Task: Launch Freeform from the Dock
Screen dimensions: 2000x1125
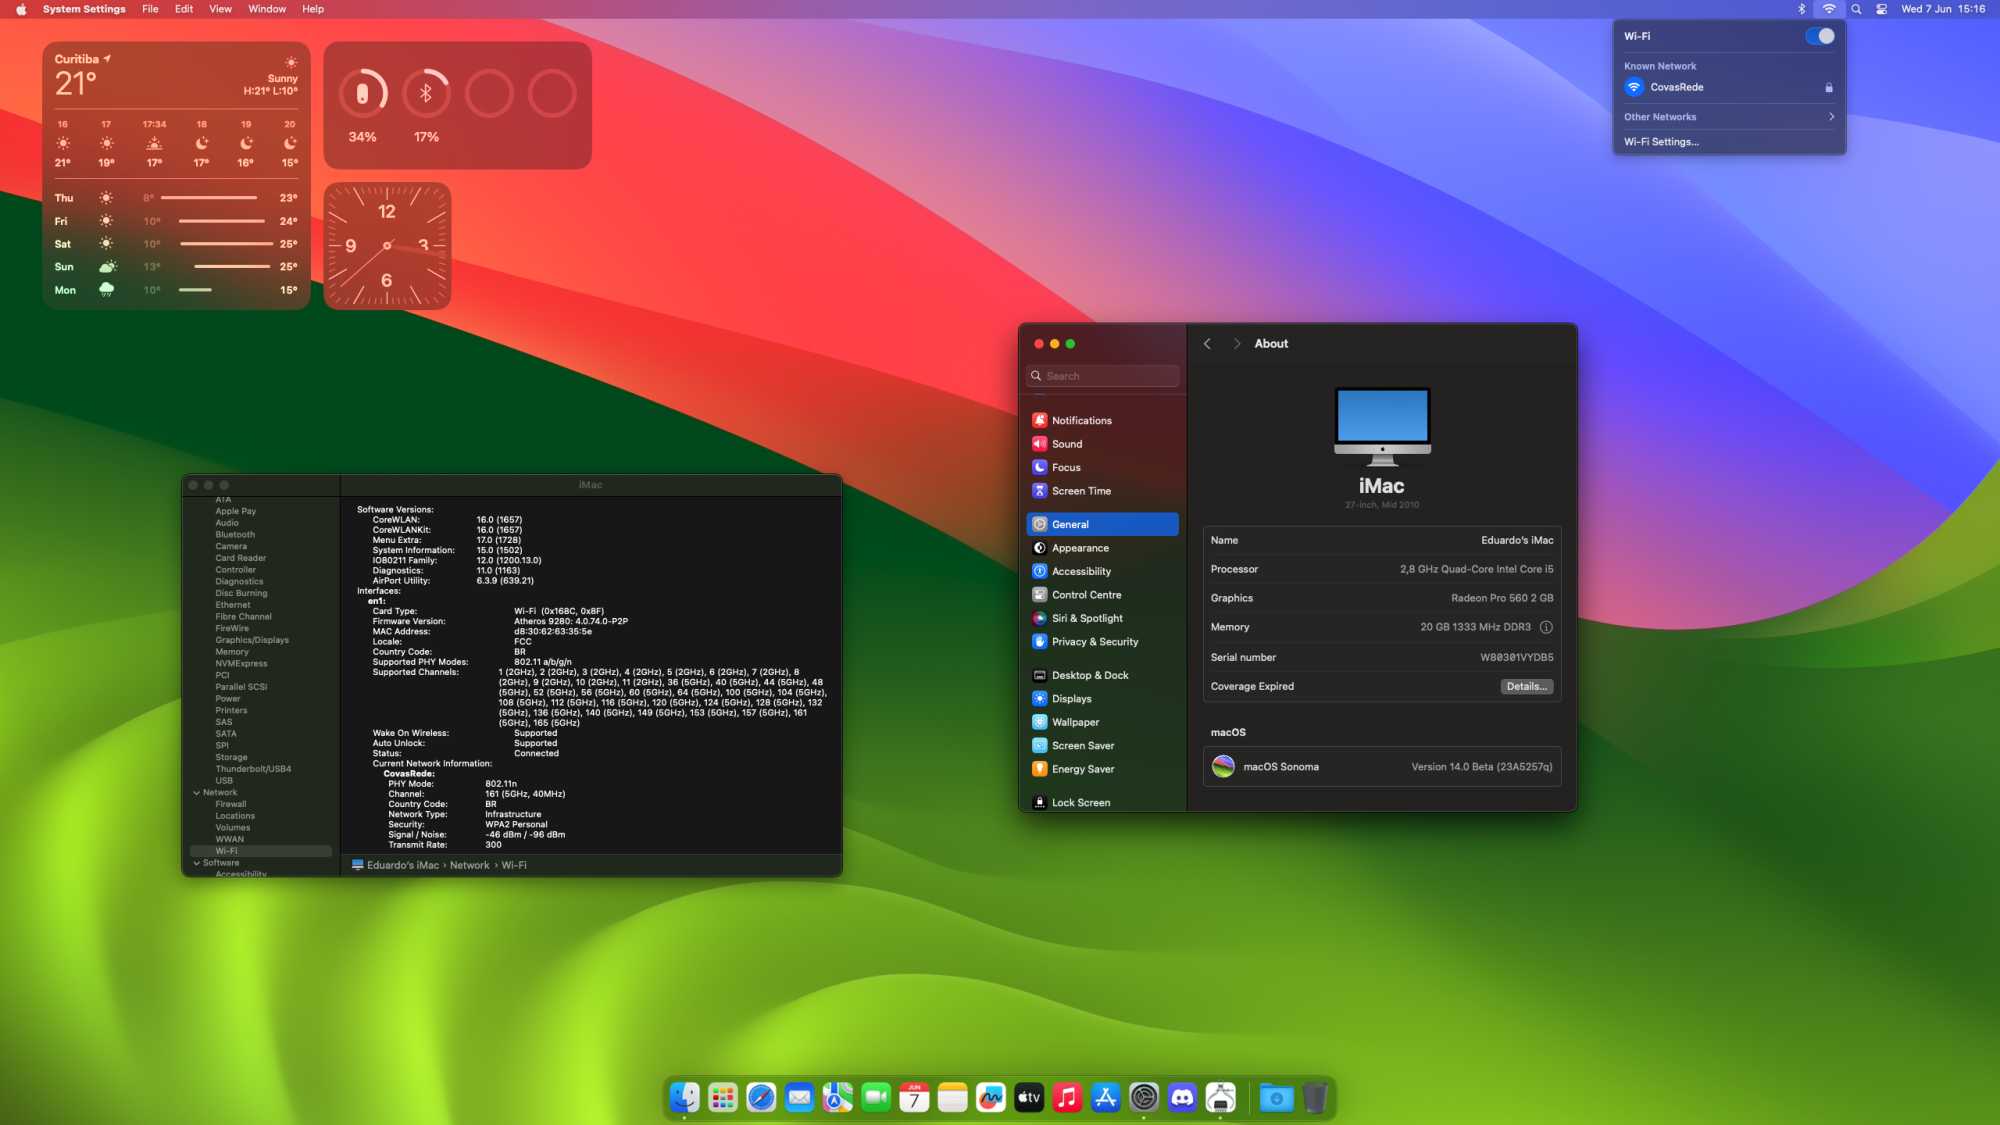Action: pos(990,1098)
